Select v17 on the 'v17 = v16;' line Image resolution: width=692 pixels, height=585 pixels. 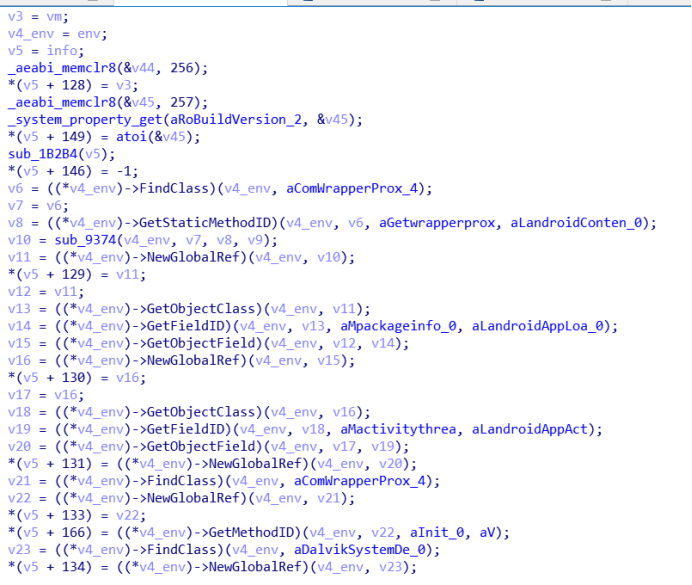click(x=19, y=395)
